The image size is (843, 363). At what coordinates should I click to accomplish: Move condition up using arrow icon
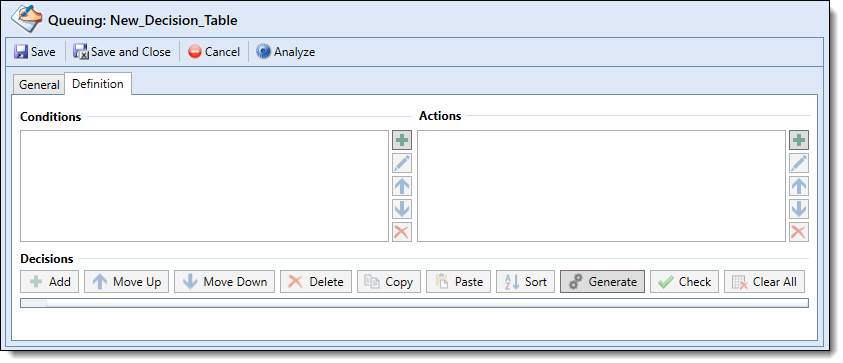(402, 186)
